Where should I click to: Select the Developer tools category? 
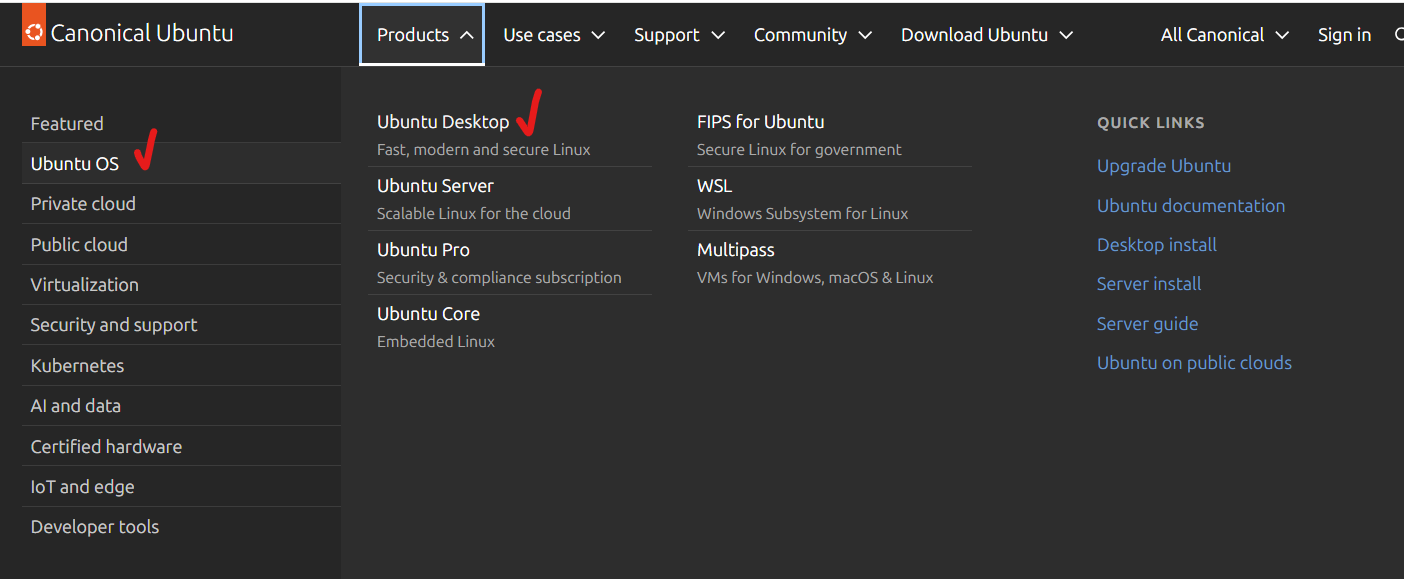(181, 527)
